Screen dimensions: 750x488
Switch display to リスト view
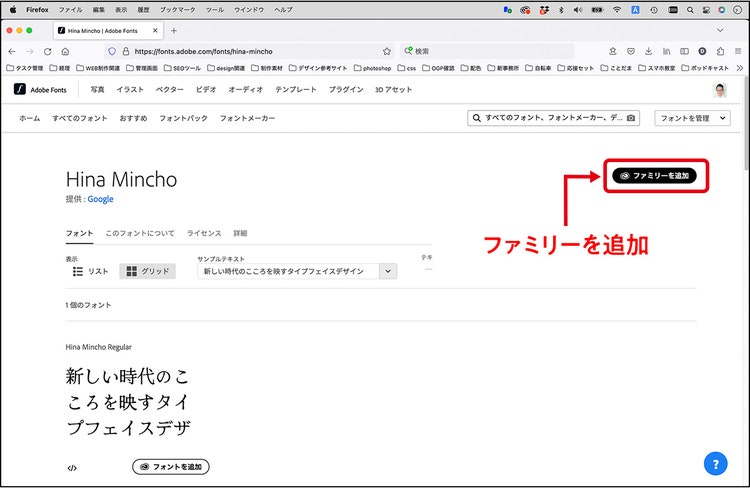pyautogui.click(x=90, y=271)
